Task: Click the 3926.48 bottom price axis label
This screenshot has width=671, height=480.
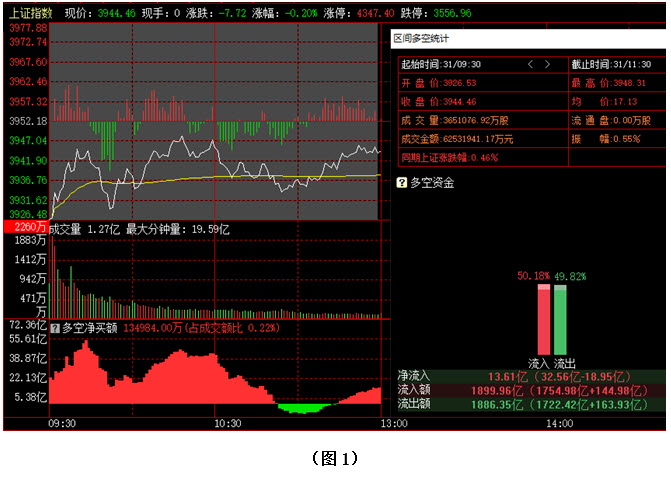Action: tap(28, 214)
